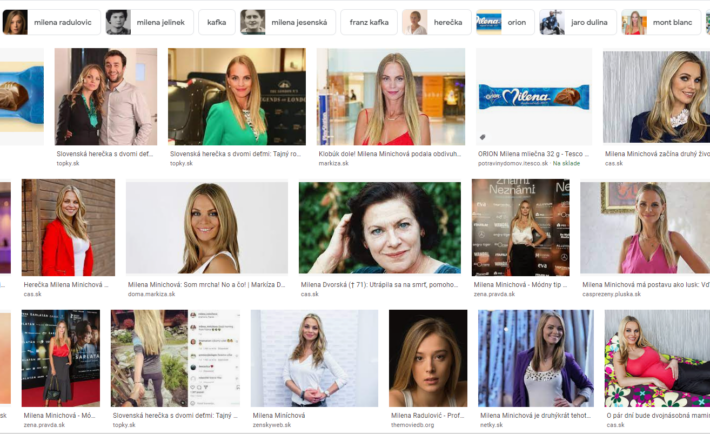Screen dimensions: 710x434
Task: Open Milena Dvorská dark-haired portrait image
Action: click(380, 227)
